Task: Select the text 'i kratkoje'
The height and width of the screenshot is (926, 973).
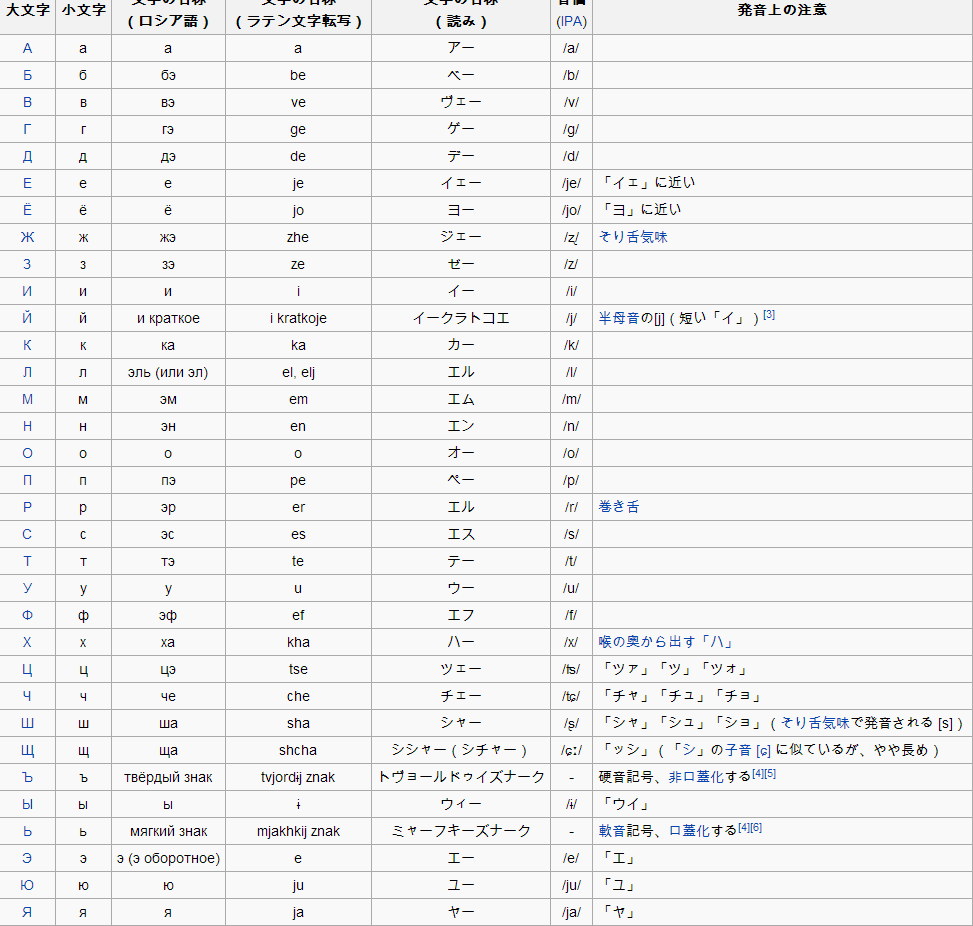Action: 298,318
